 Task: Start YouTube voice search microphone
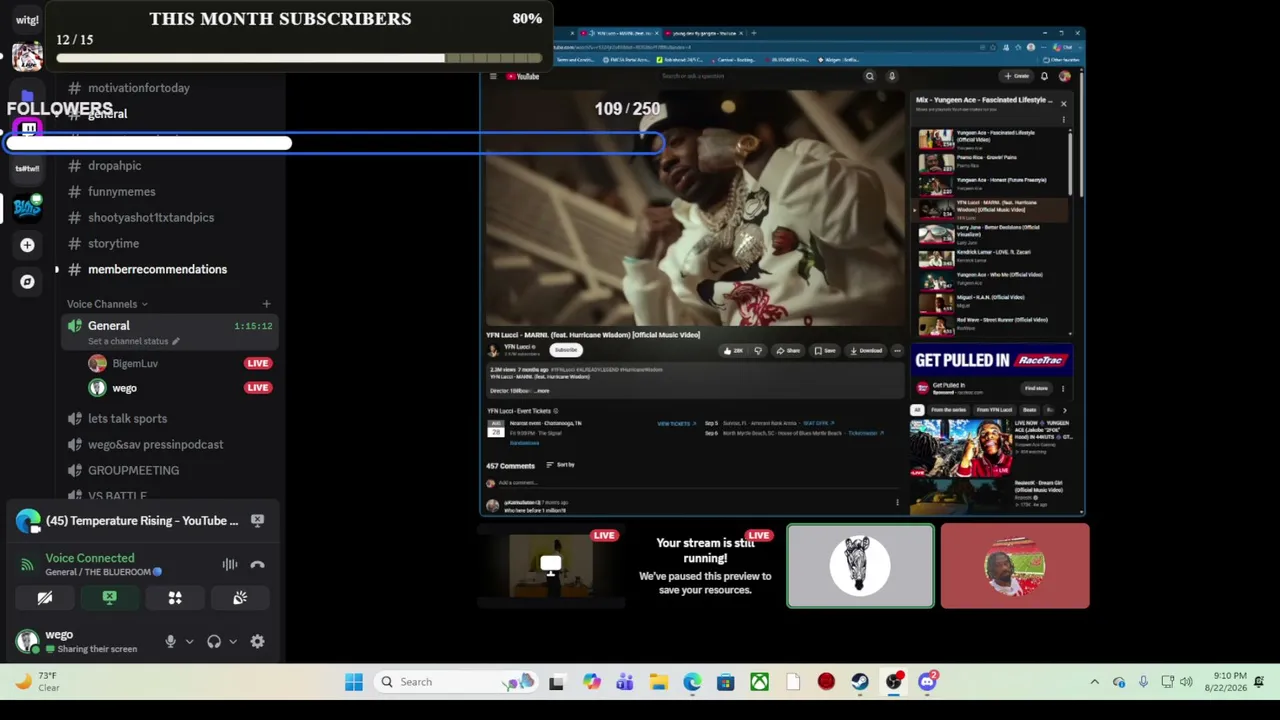(x=892, y=76)
